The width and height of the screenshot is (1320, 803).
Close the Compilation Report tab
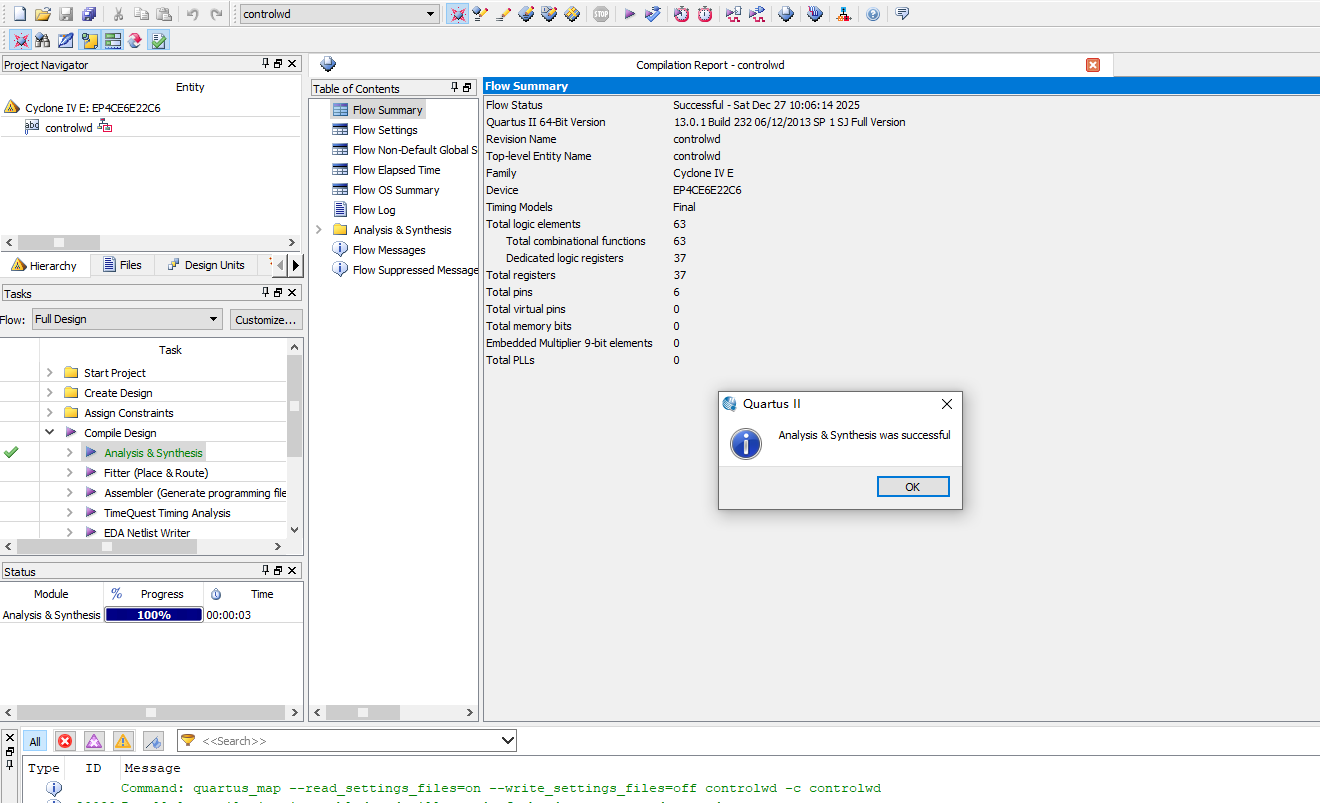1093,65
